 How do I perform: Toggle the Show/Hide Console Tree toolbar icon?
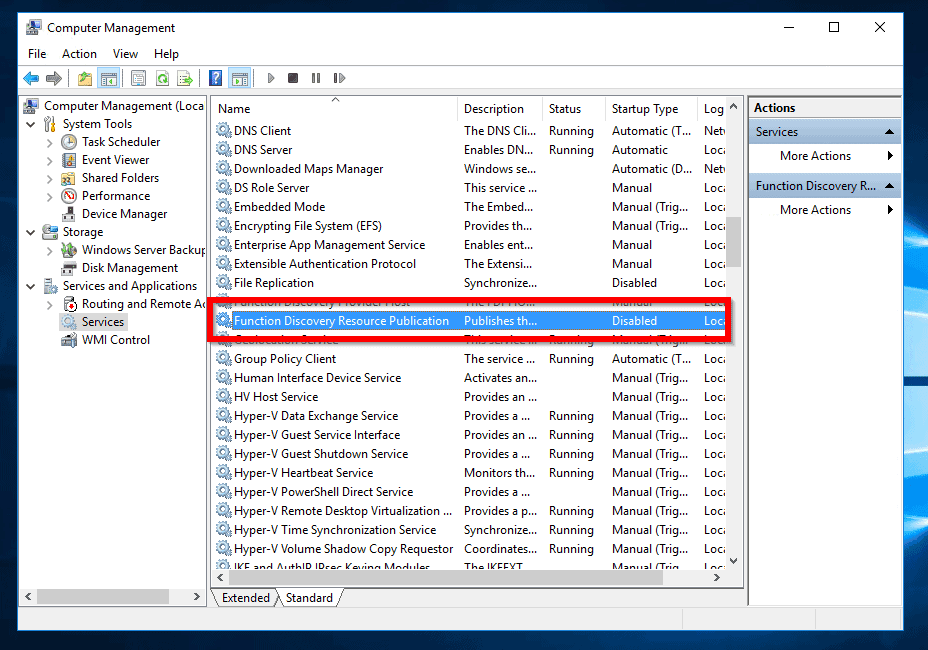(x=109, y=78)
